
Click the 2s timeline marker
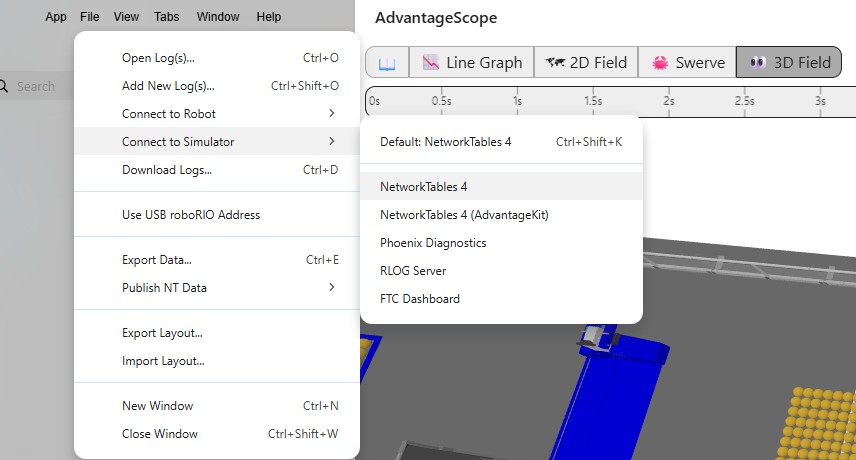[x=669, y=101]
